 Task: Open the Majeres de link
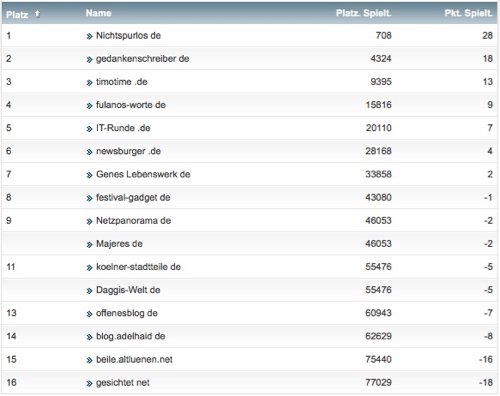(x=119, y=244)
